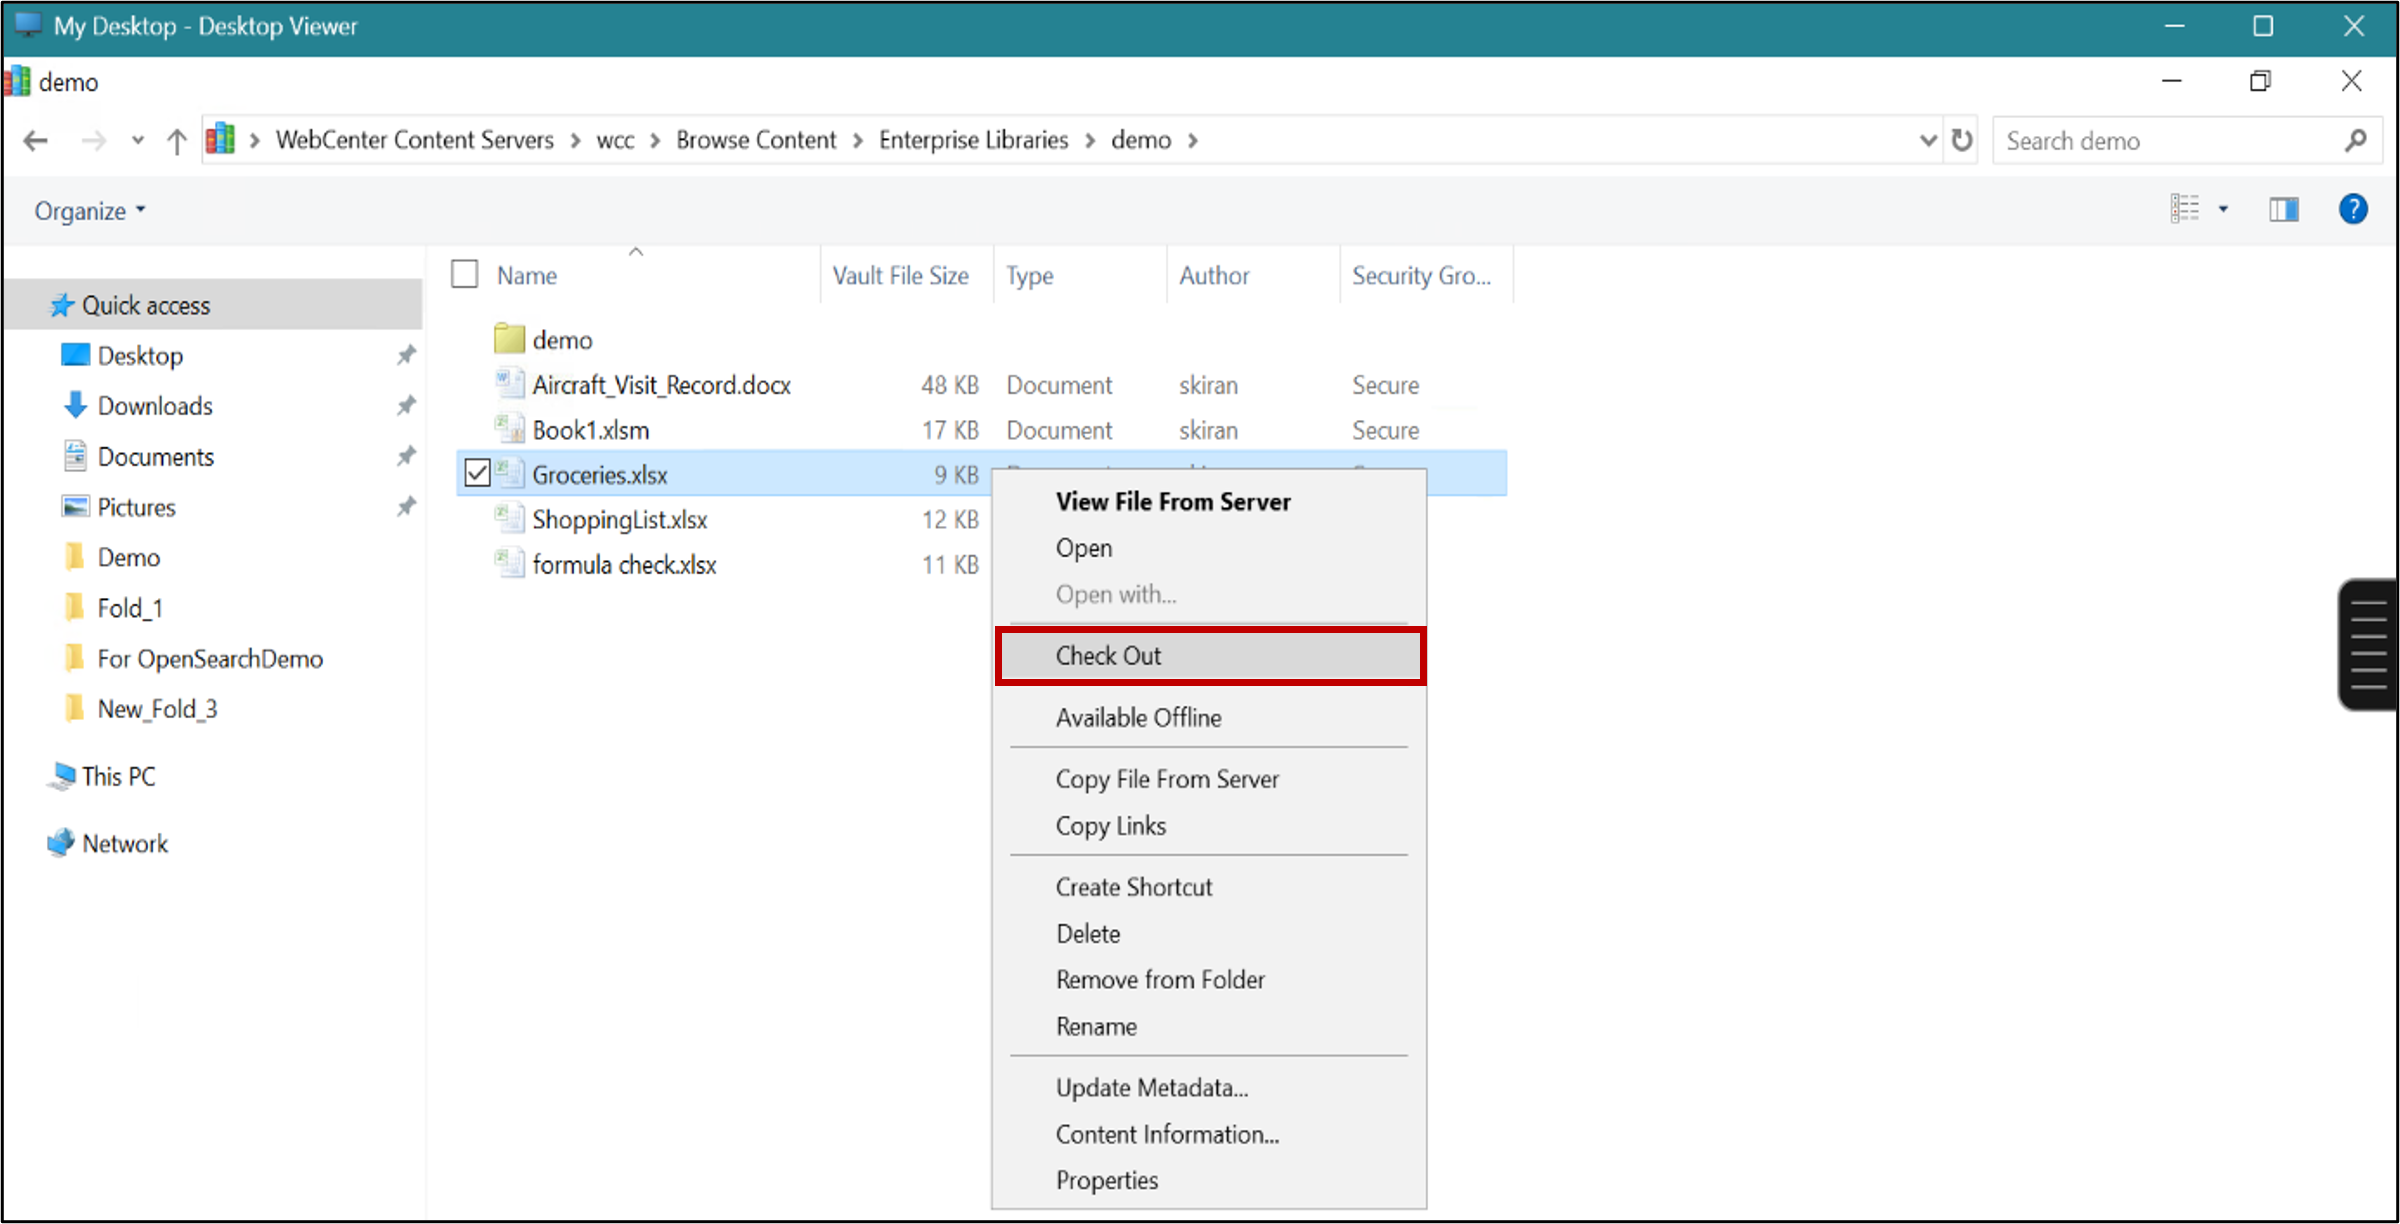Click the blue Help question mark icon

(2352, 209)
